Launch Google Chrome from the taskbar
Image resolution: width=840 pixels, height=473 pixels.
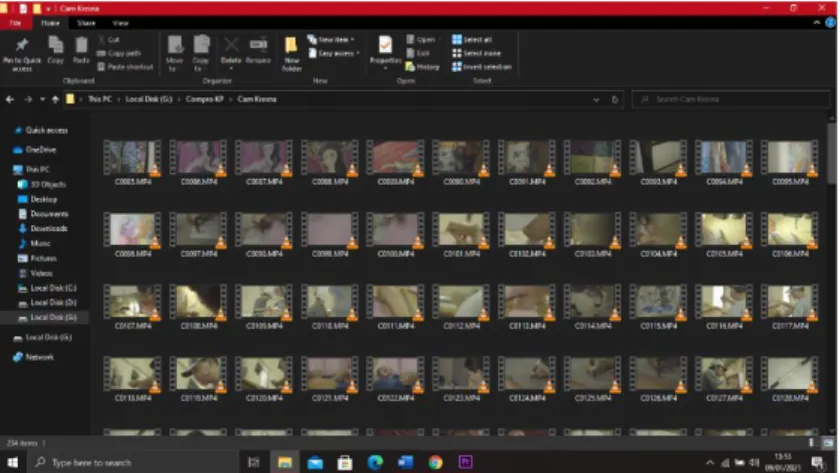point(436,462)
